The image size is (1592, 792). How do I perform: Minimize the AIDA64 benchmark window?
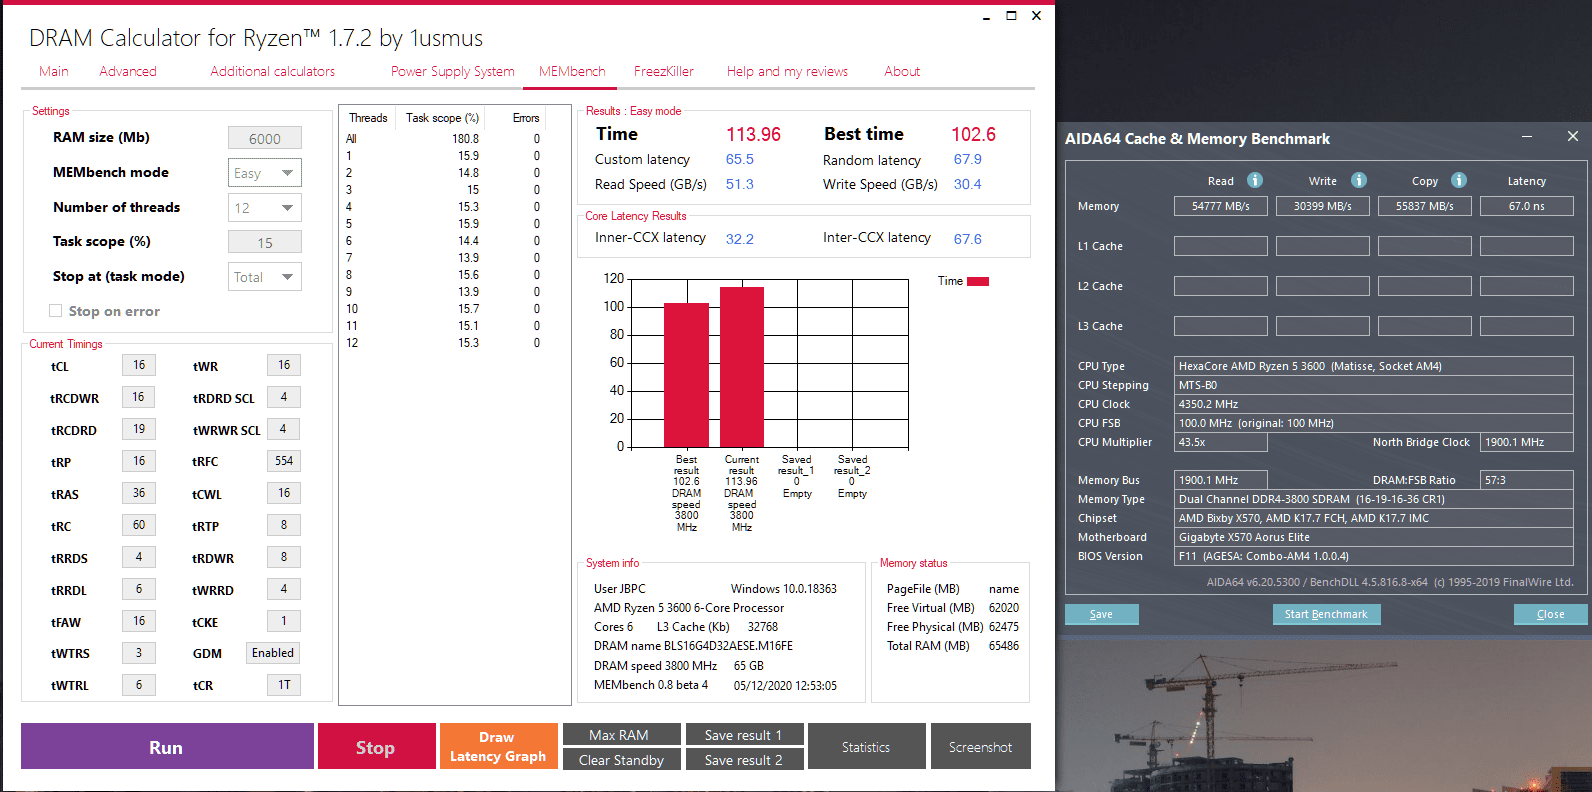point(1527,137)
